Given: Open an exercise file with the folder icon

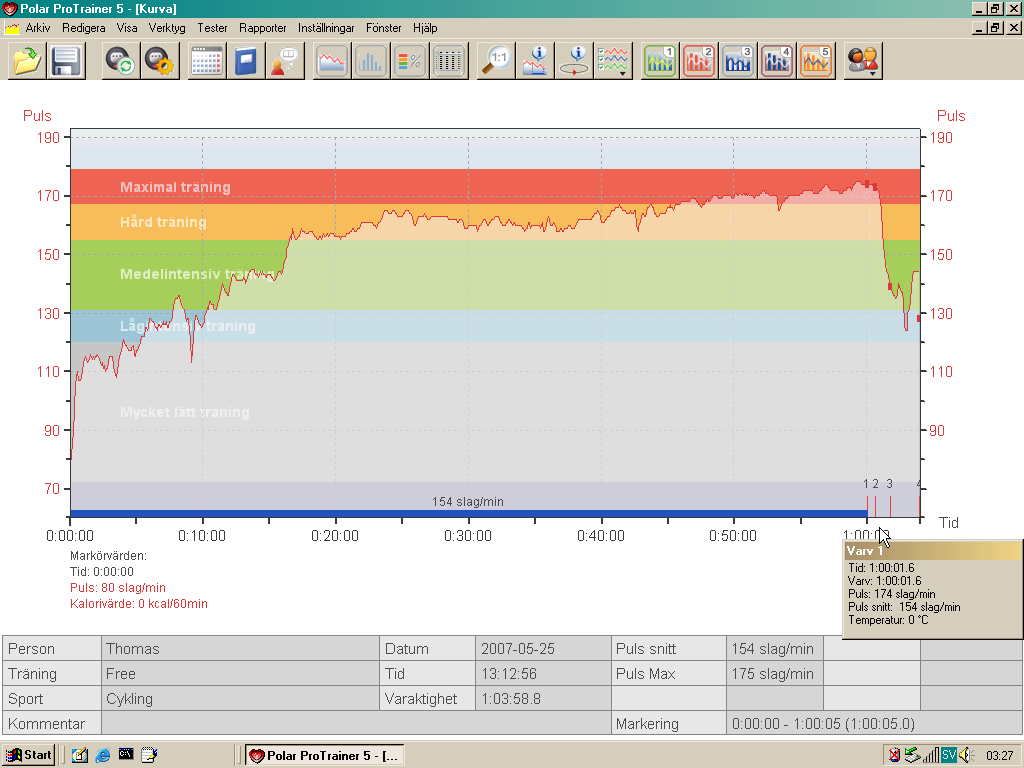Looking at the screenshot, I should point(27,61).
